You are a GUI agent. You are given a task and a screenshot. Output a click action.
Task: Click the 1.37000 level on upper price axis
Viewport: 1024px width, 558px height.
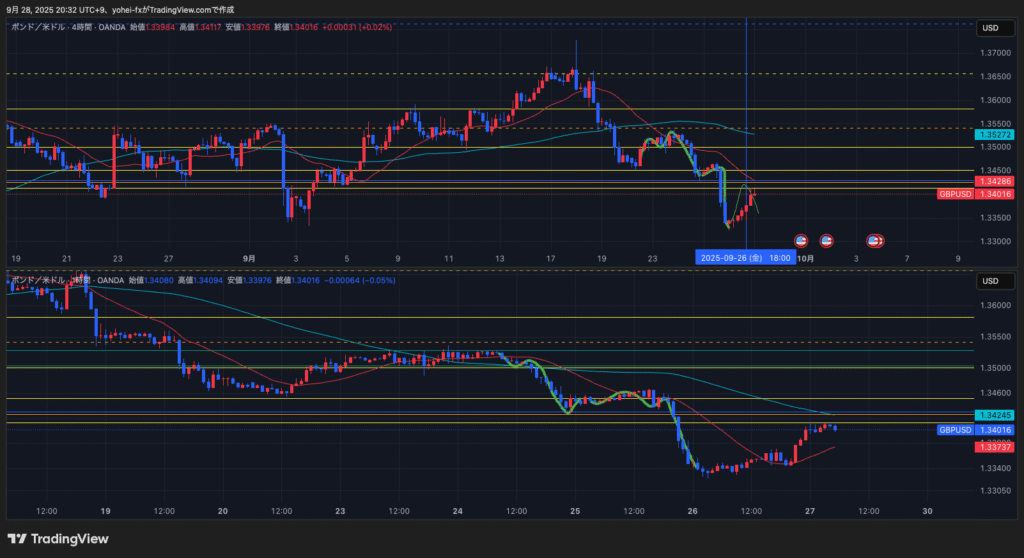tap(993, 52)
